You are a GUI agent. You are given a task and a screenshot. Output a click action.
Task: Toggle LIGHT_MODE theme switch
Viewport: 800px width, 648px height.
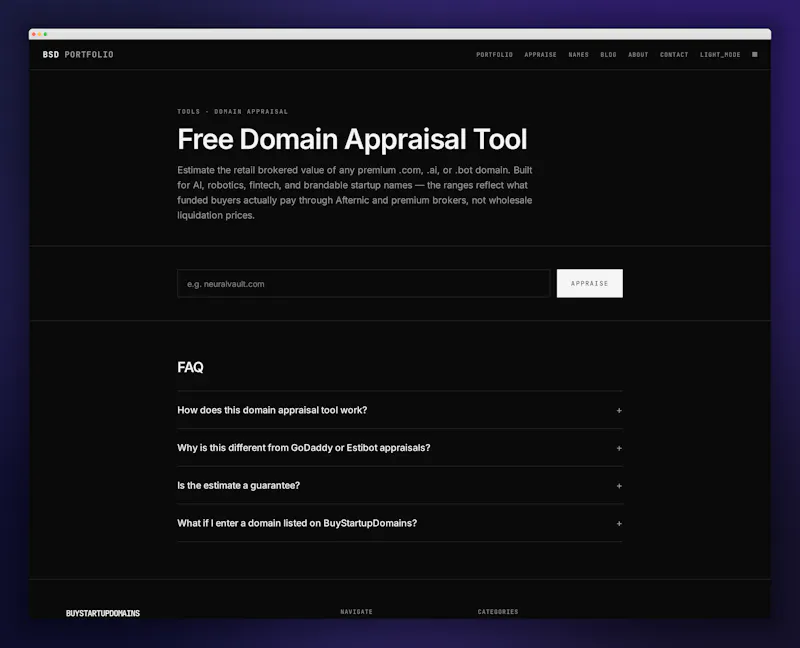[x=720, y=55]
